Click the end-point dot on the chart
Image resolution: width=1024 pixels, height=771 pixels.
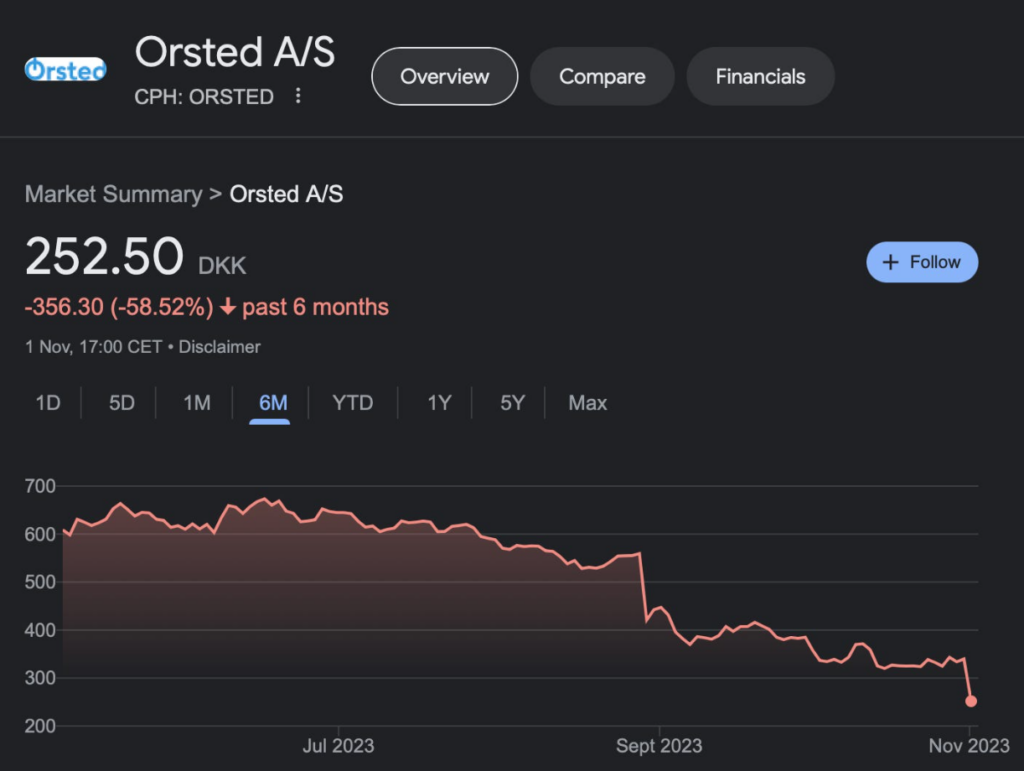tap(971, 701)
